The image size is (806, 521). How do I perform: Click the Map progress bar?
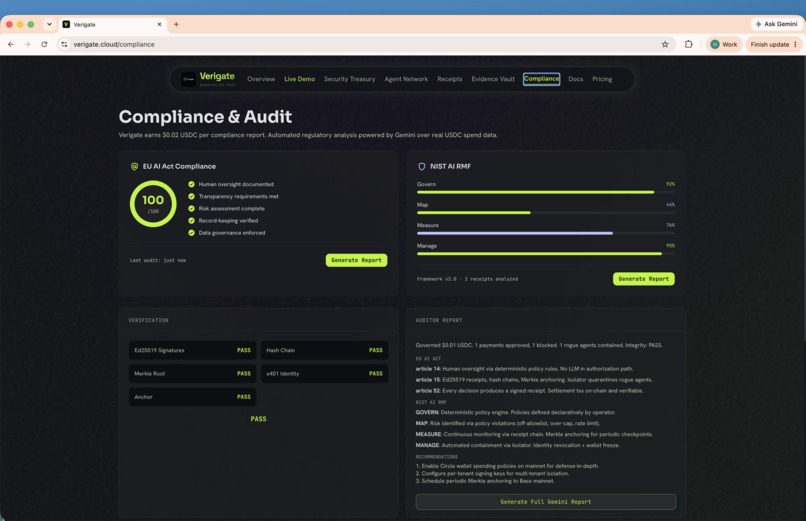[545, 213]
